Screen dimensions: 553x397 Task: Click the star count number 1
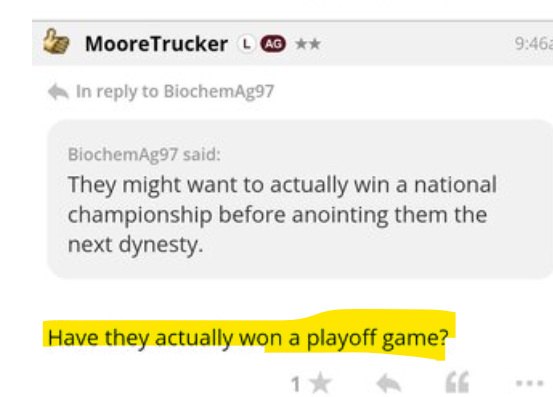[x=296, y=384]
